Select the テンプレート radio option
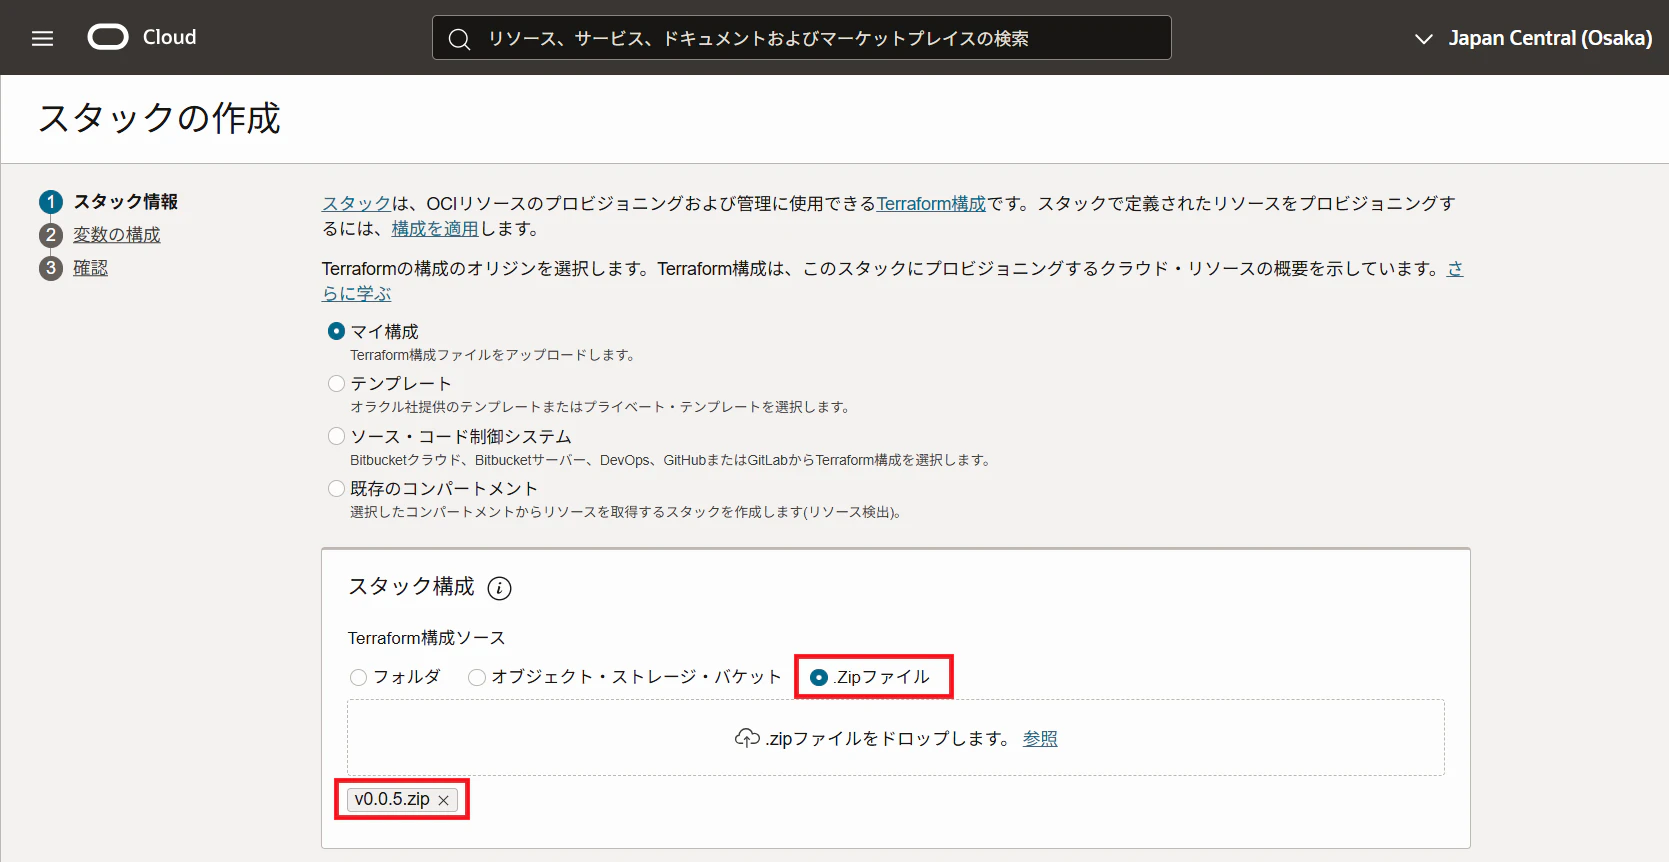The width and height of the screenshot is (1669, 862). tap(337, 383)
